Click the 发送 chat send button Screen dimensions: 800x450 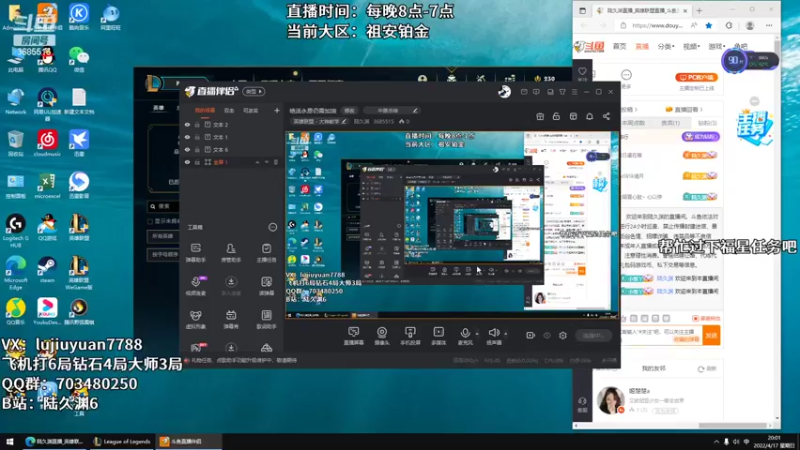[x=711, y=335]
